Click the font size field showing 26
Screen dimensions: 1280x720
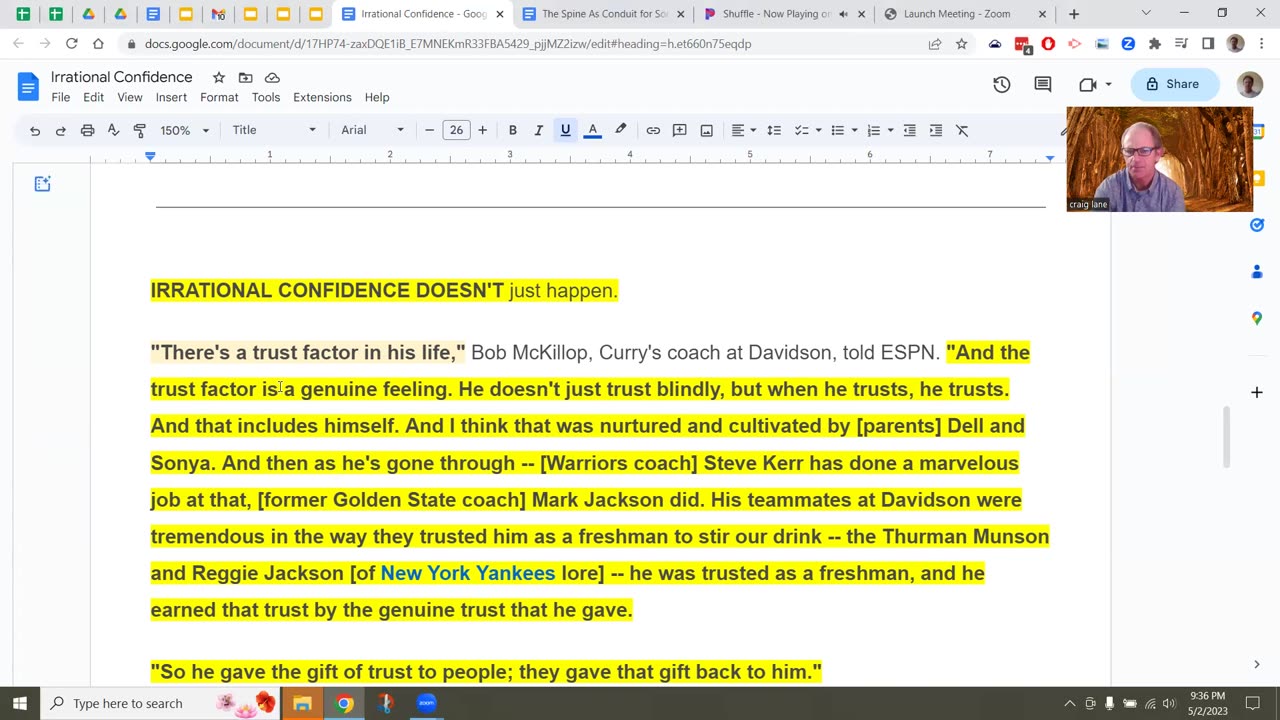pos(456,130)
